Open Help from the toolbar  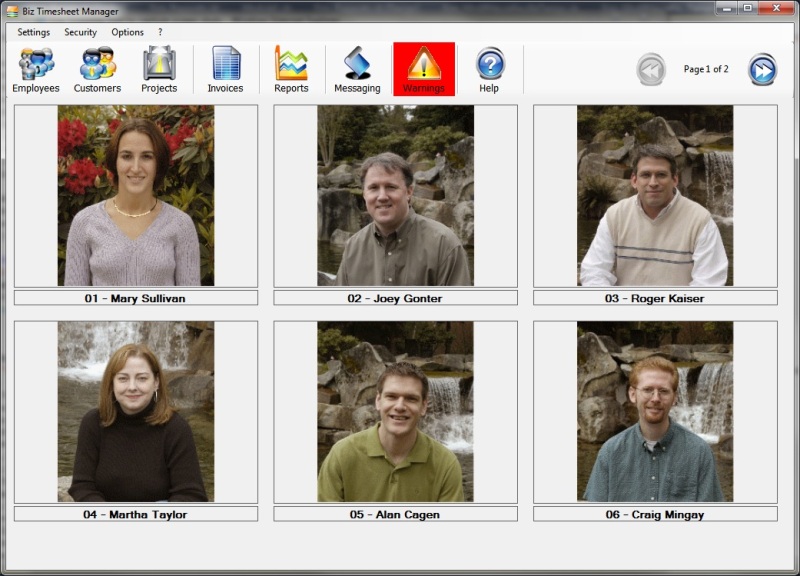pos(489,70)
